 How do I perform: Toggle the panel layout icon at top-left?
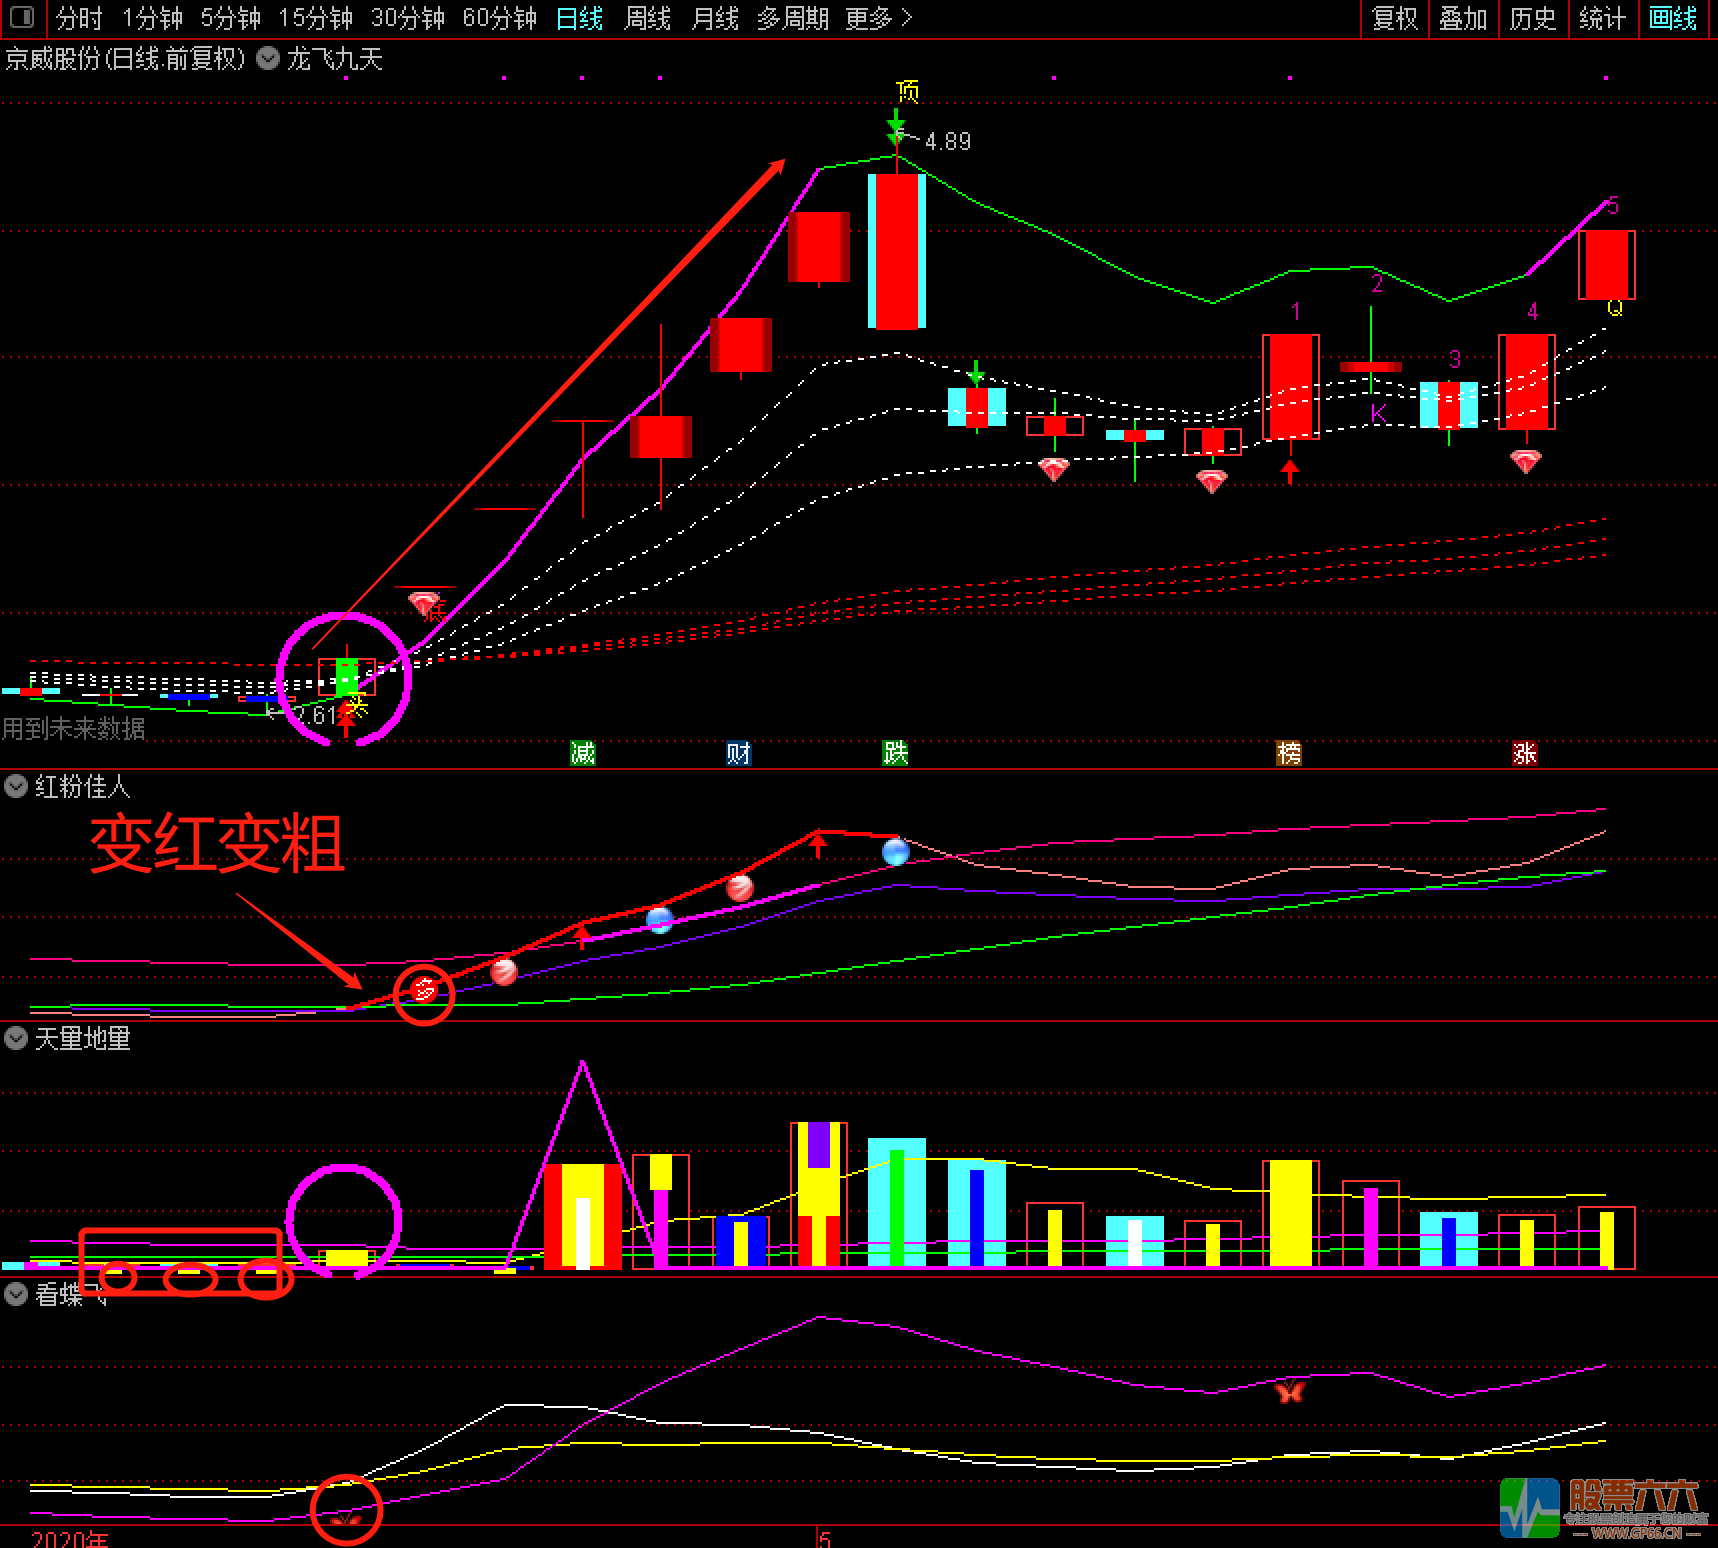(x=21, y=18)
